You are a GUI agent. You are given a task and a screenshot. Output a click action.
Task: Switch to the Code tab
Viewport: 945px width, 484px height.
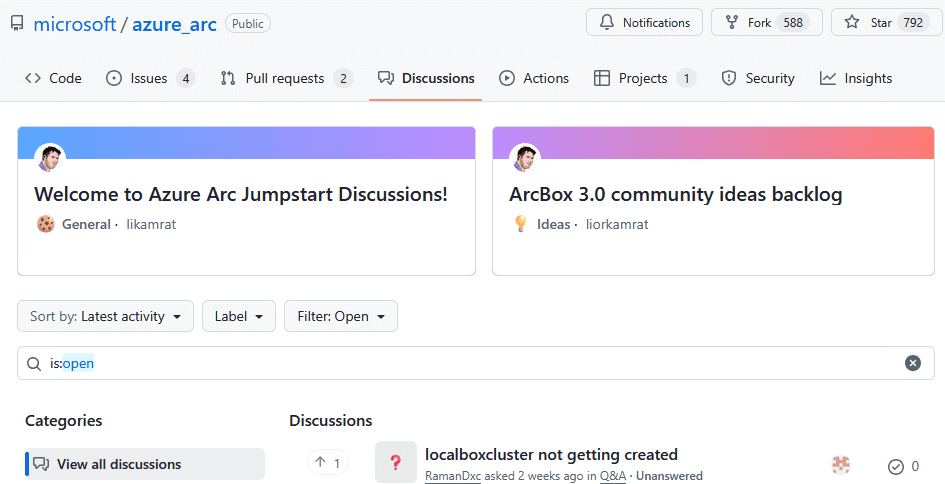point(53,78)
